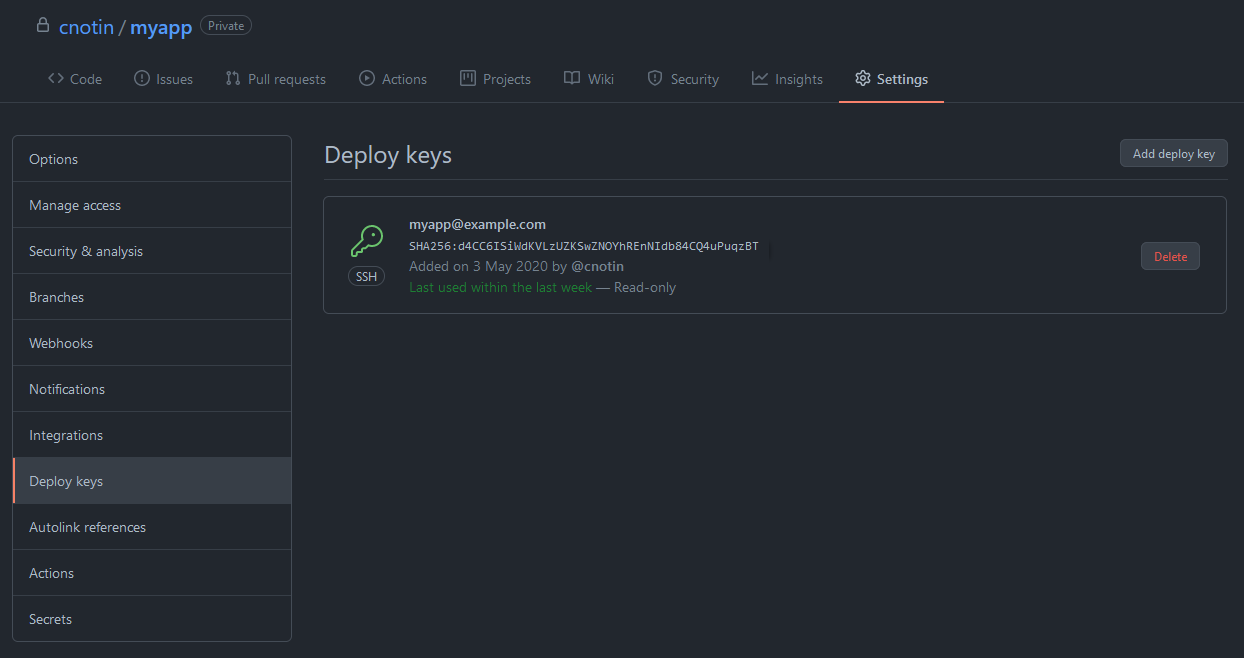Go to the Pull requests tab

click(276, 79)
